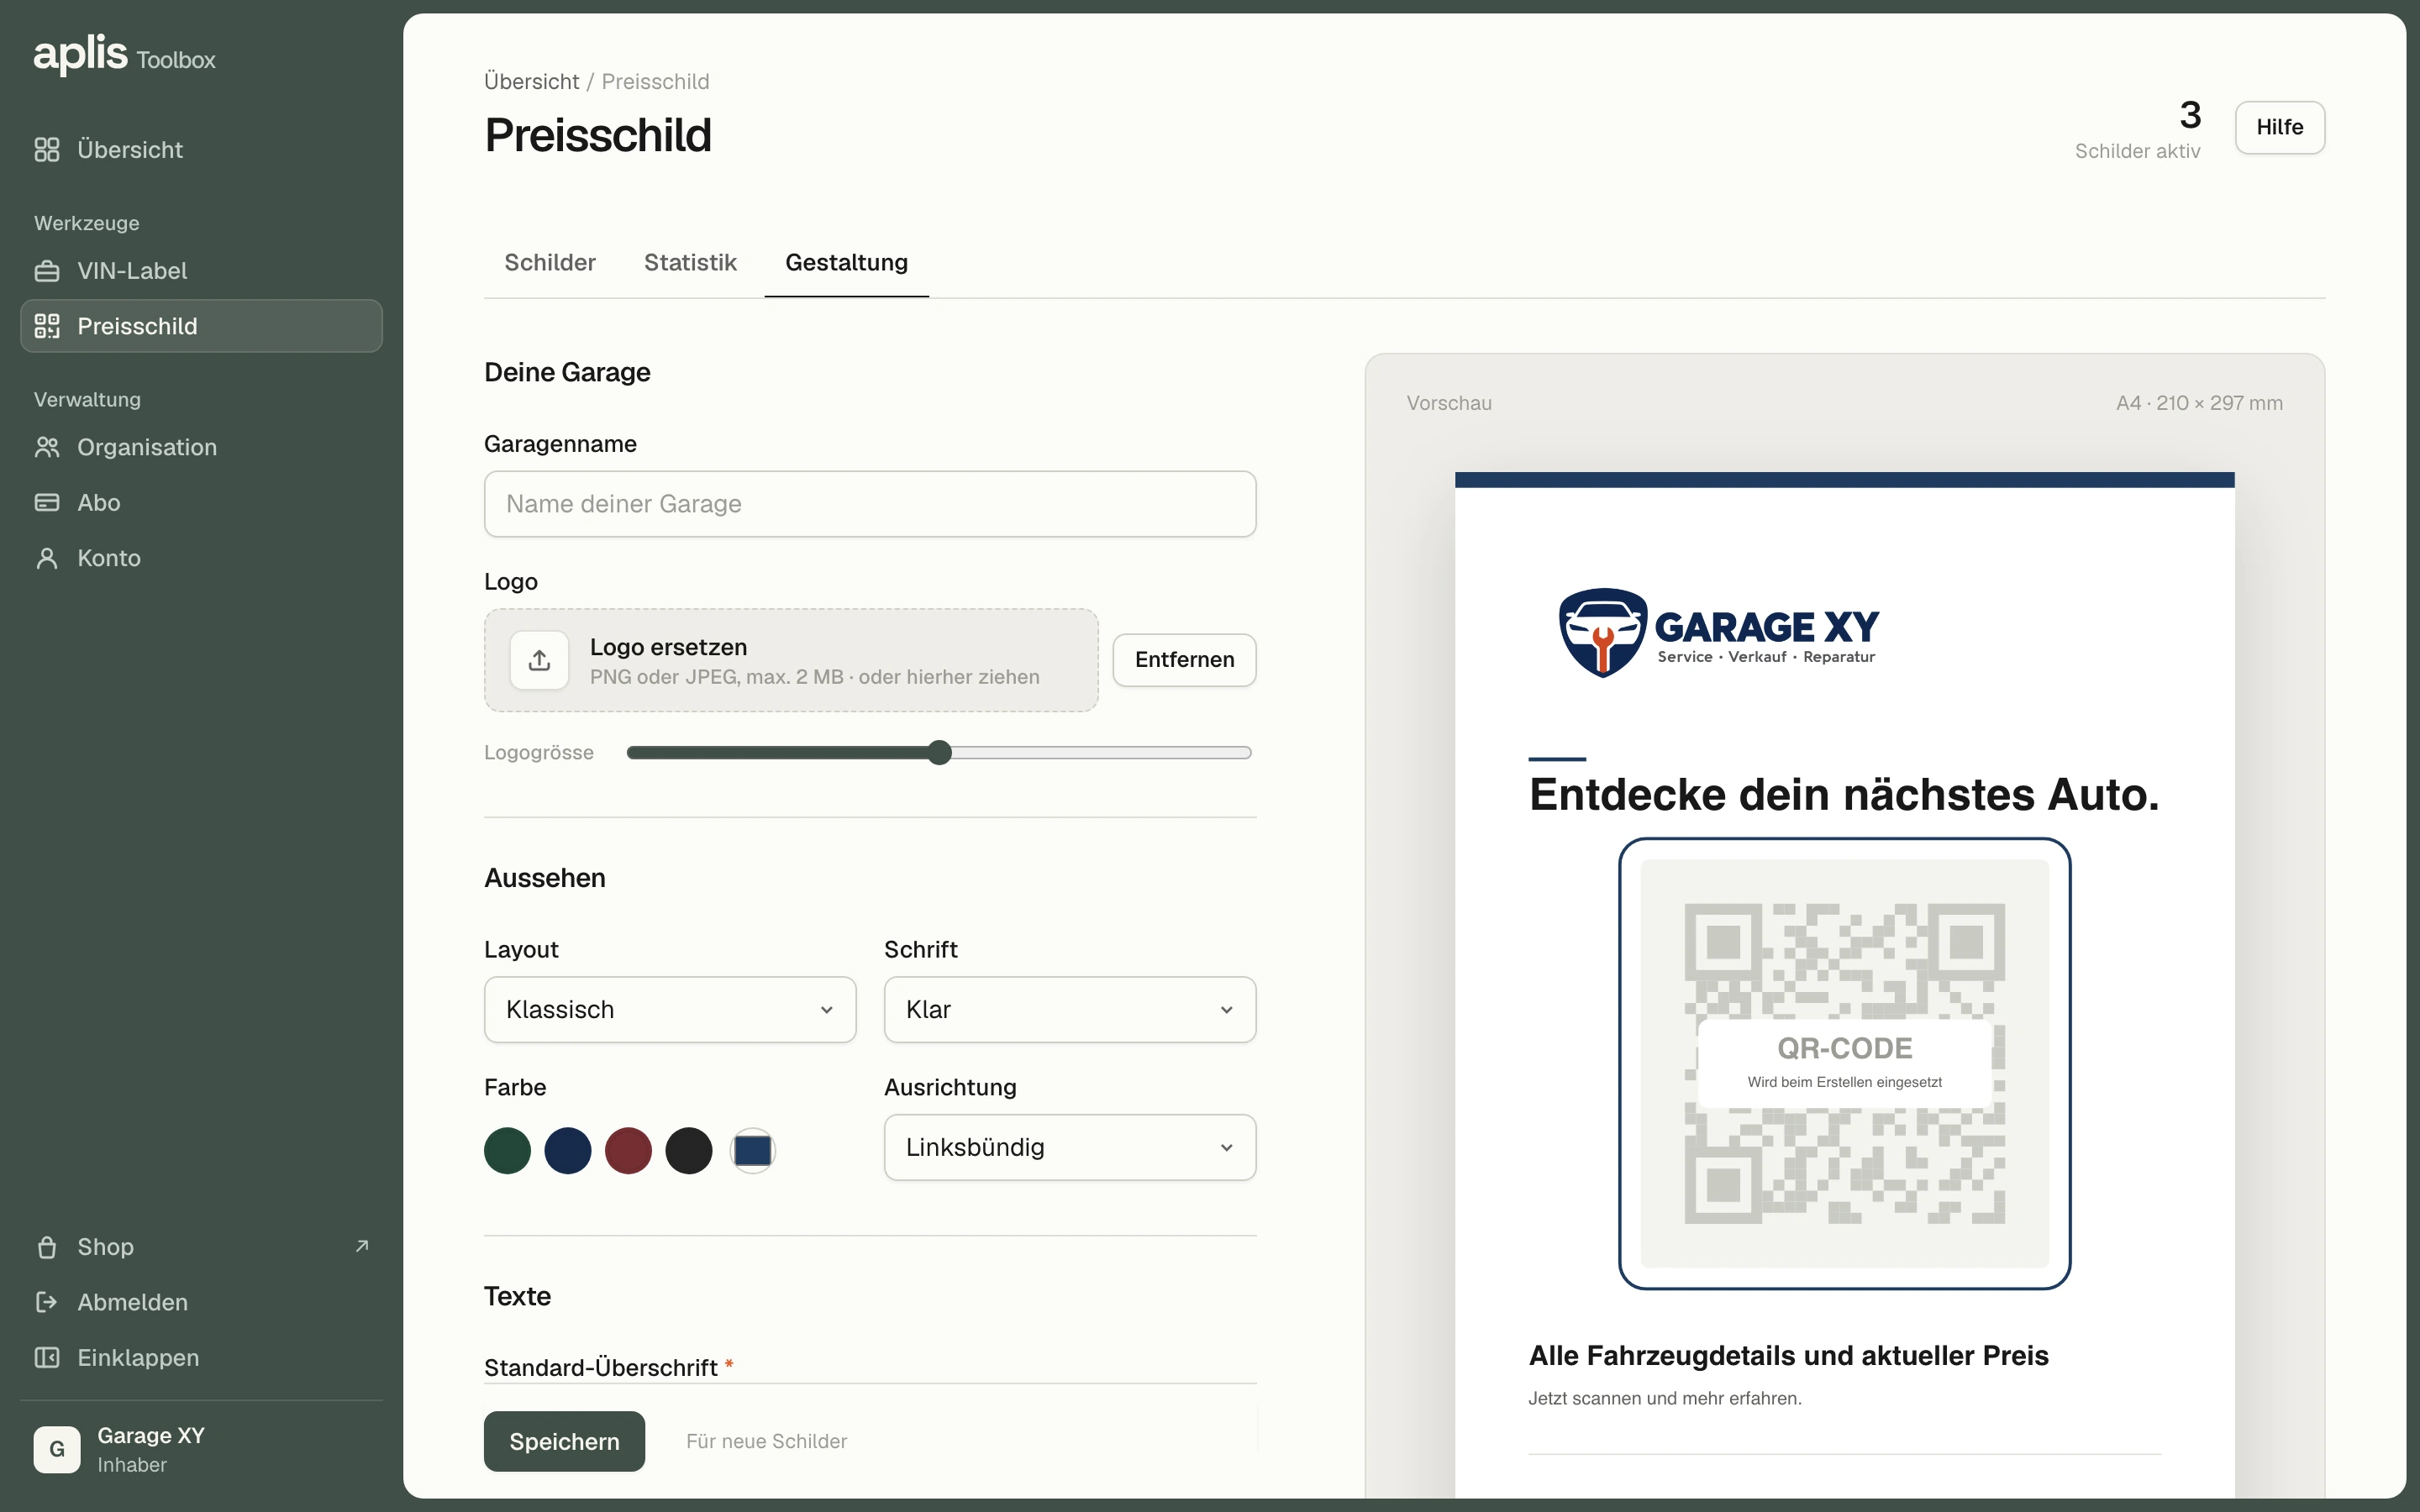The image size is (2420, 1512).
Task: Click the Garage XY logo in preview
Action: click(x=1718, y=633)
